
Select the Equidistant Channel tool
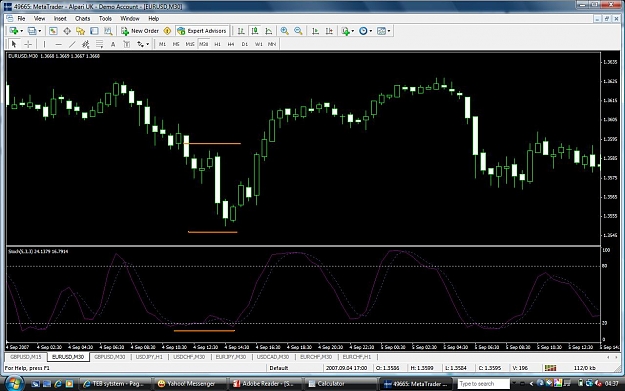coord(86,44)
